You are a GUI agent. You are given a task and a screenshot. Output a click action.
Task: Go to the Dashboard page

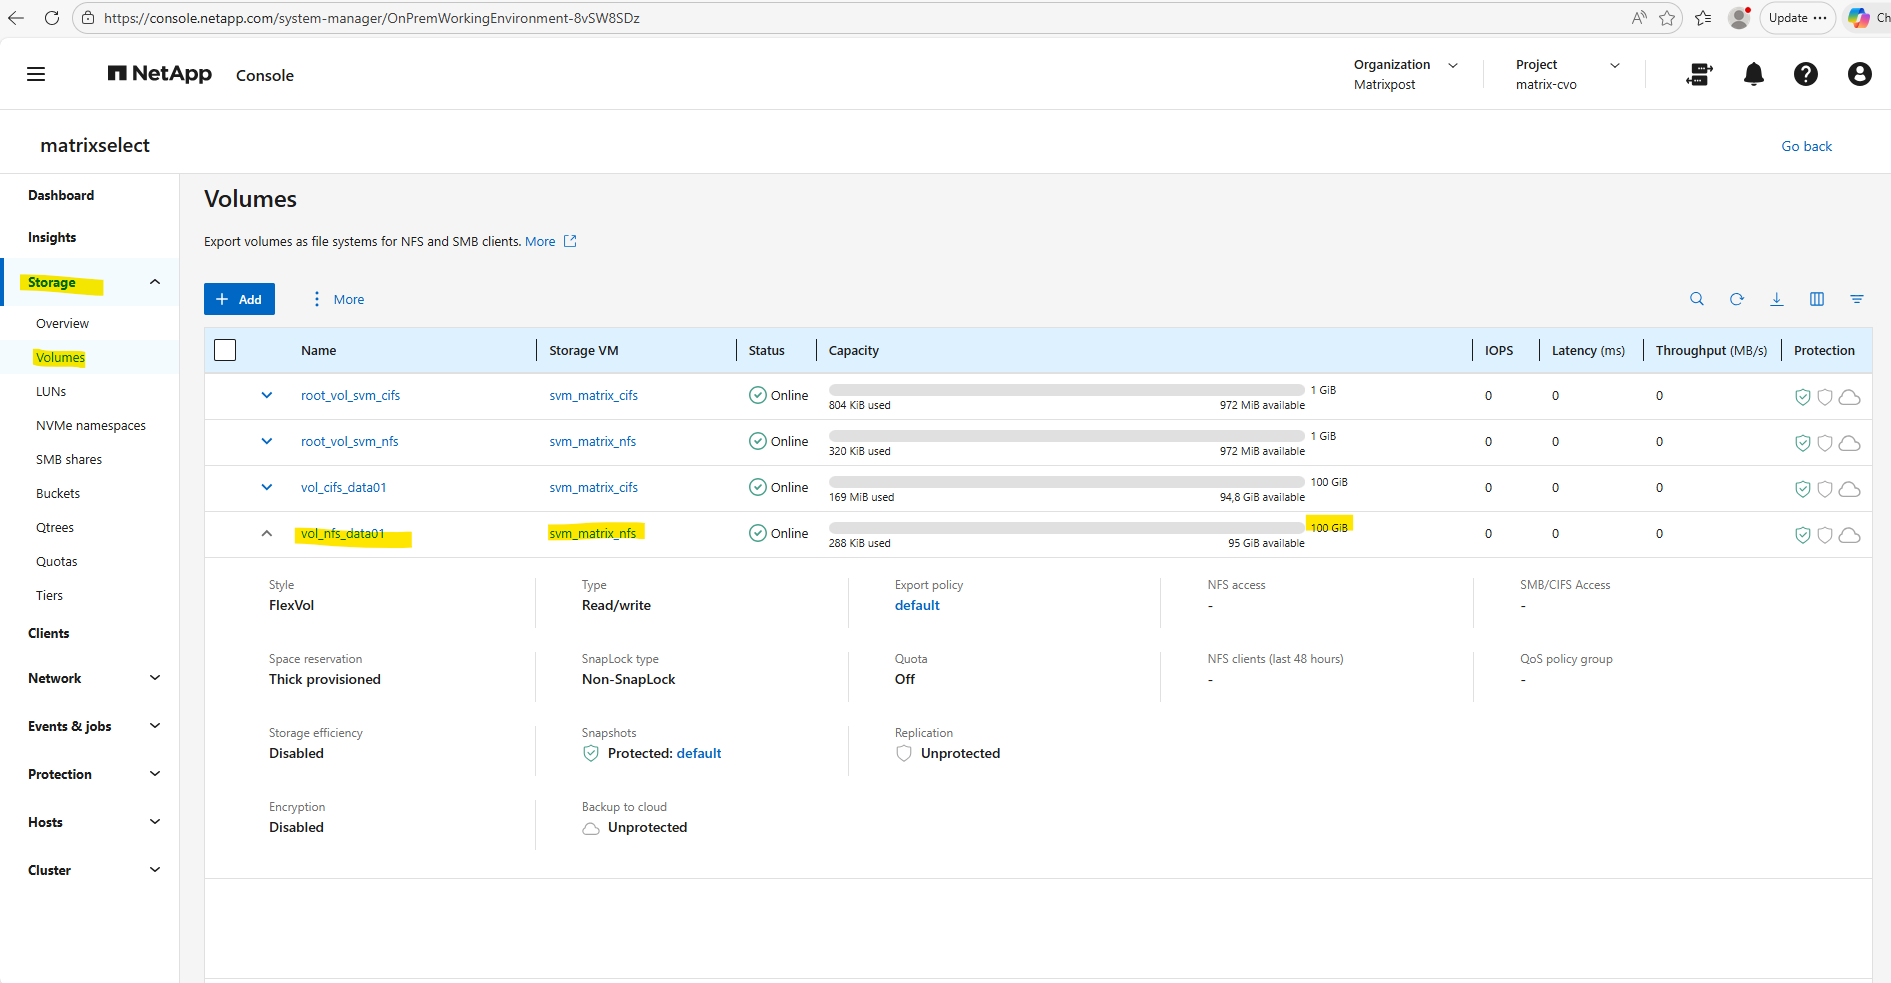(x=61, y=196)
